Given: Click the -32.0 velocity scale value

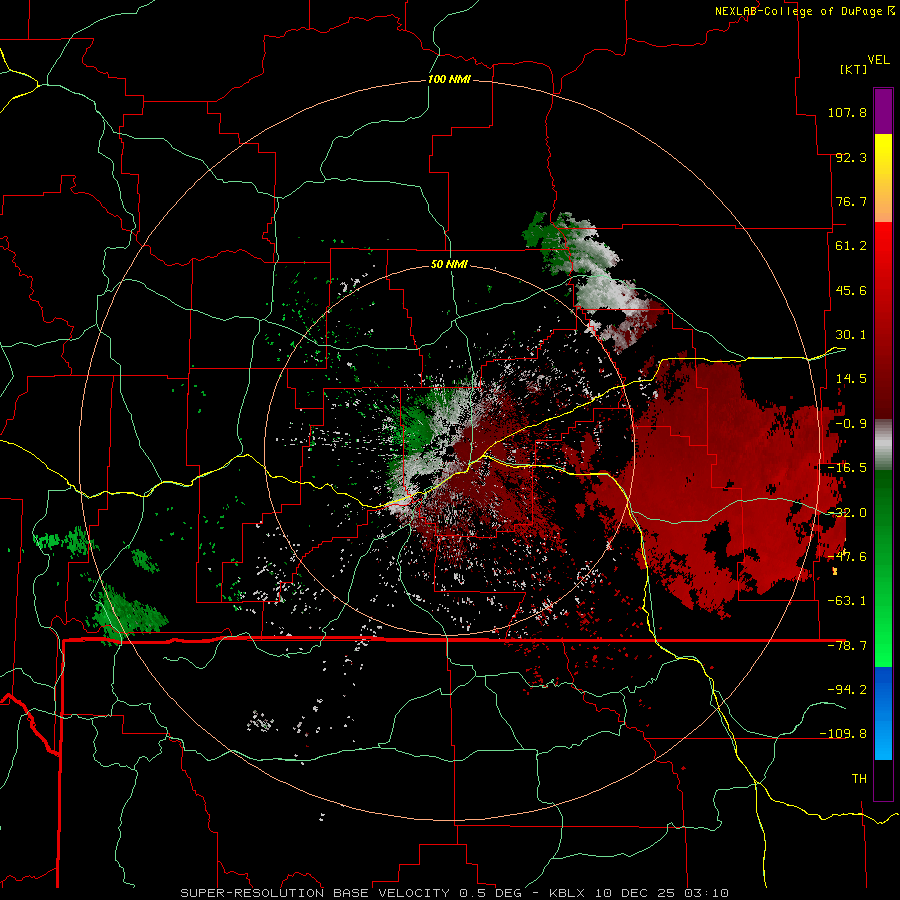Looking at the screenshot, I should 847,513.
